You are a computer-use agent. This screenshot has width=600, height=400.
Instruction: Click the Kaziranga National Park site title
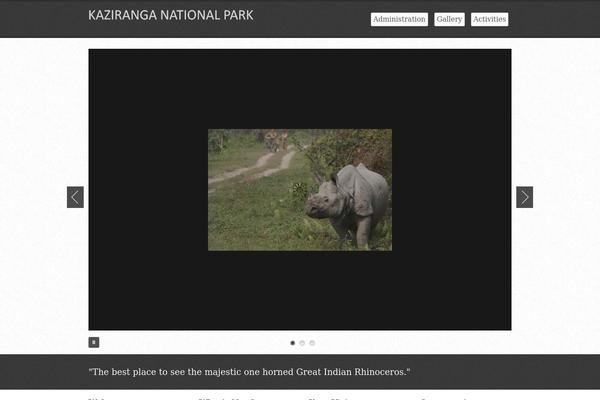(171, 15)
